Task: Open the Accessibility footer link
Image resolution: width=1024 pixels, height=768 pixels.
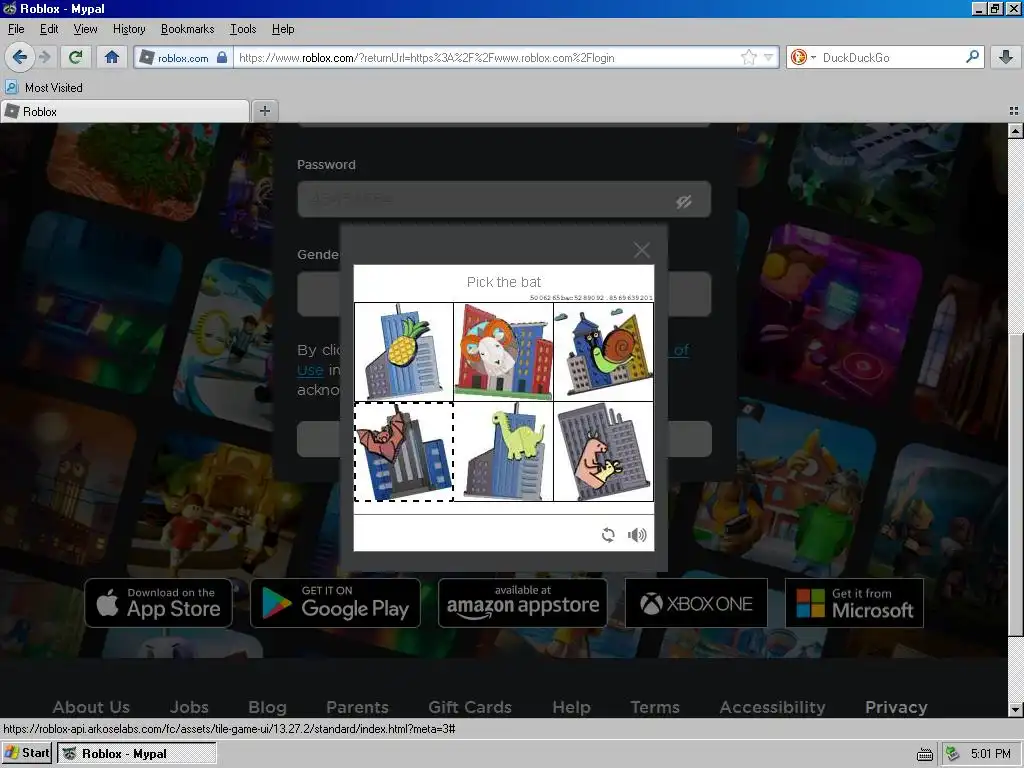Action: (x=773, y=707)
